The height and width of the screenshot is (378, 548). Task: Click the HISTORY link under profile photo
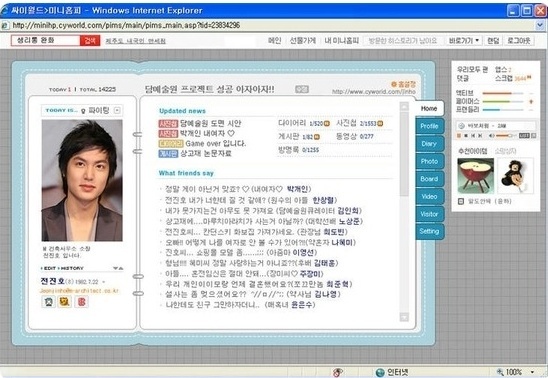pyautogui.click(x=71, y=268)
